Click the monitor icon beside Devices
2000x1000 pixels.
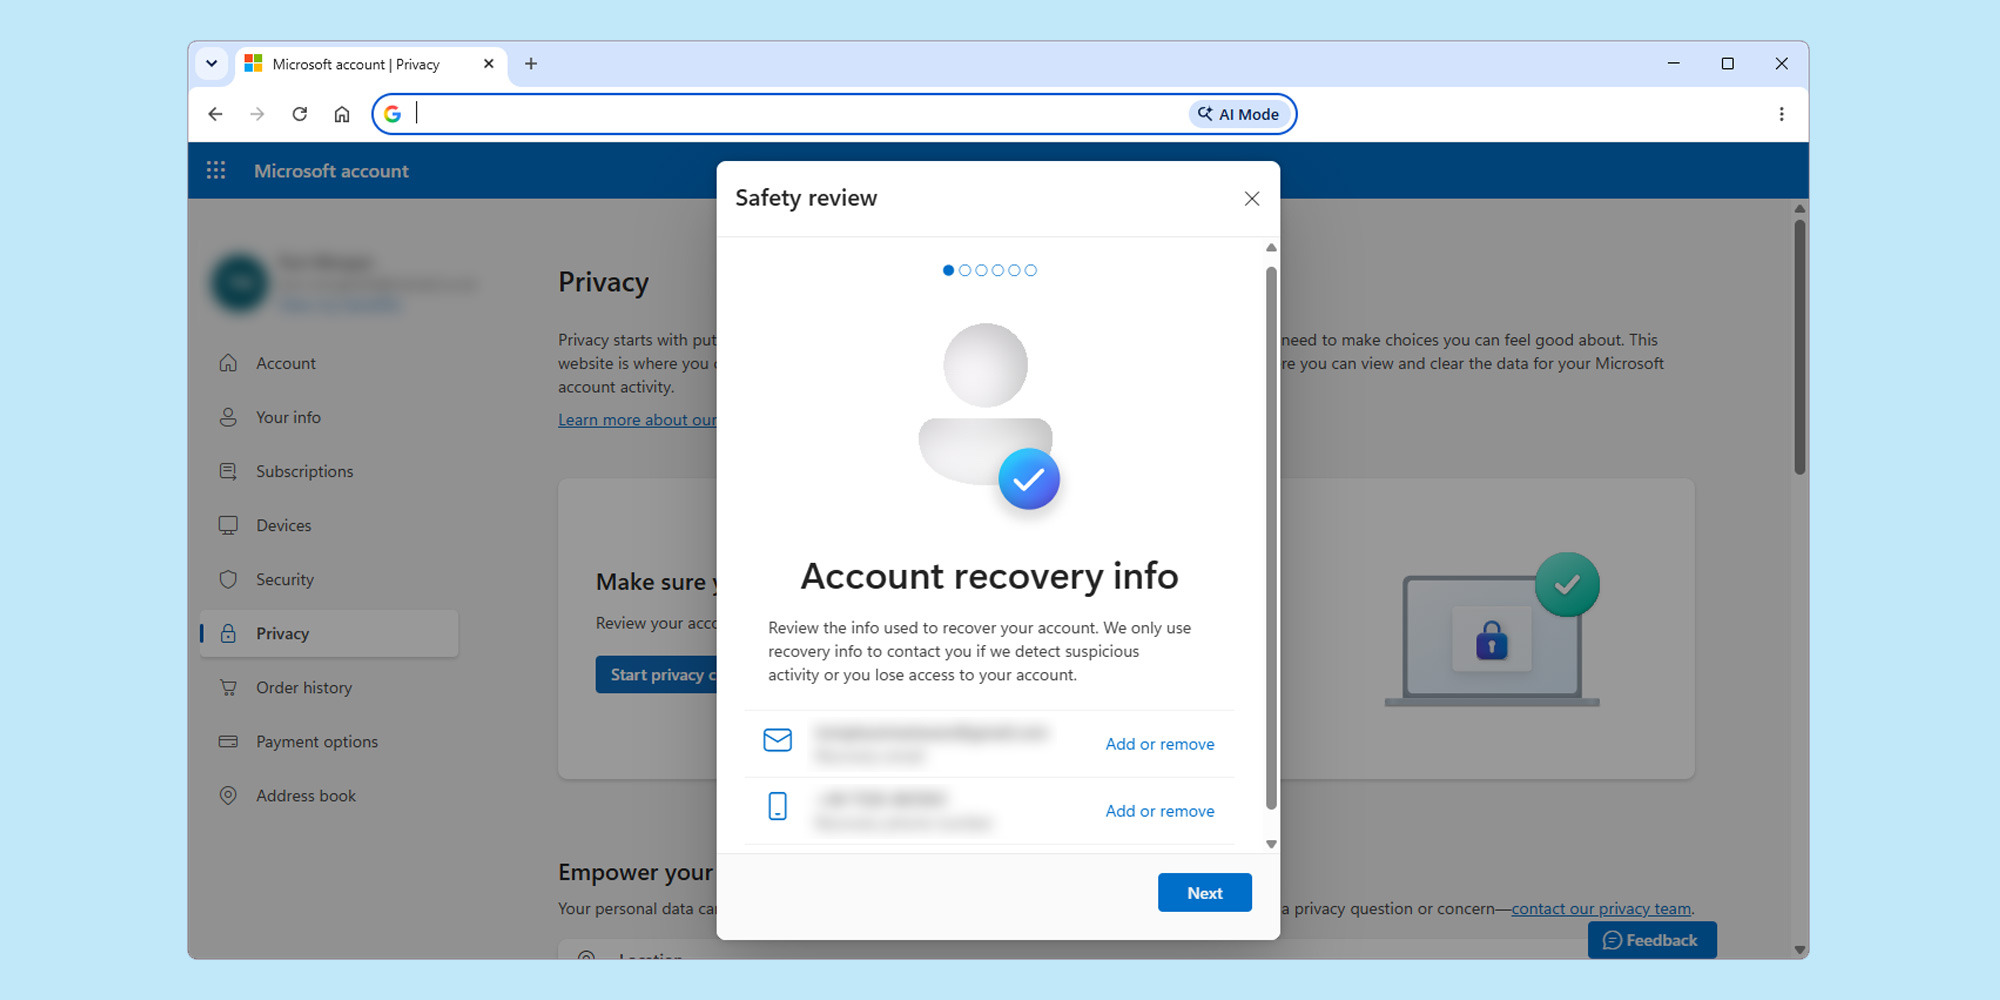point(228,525)
